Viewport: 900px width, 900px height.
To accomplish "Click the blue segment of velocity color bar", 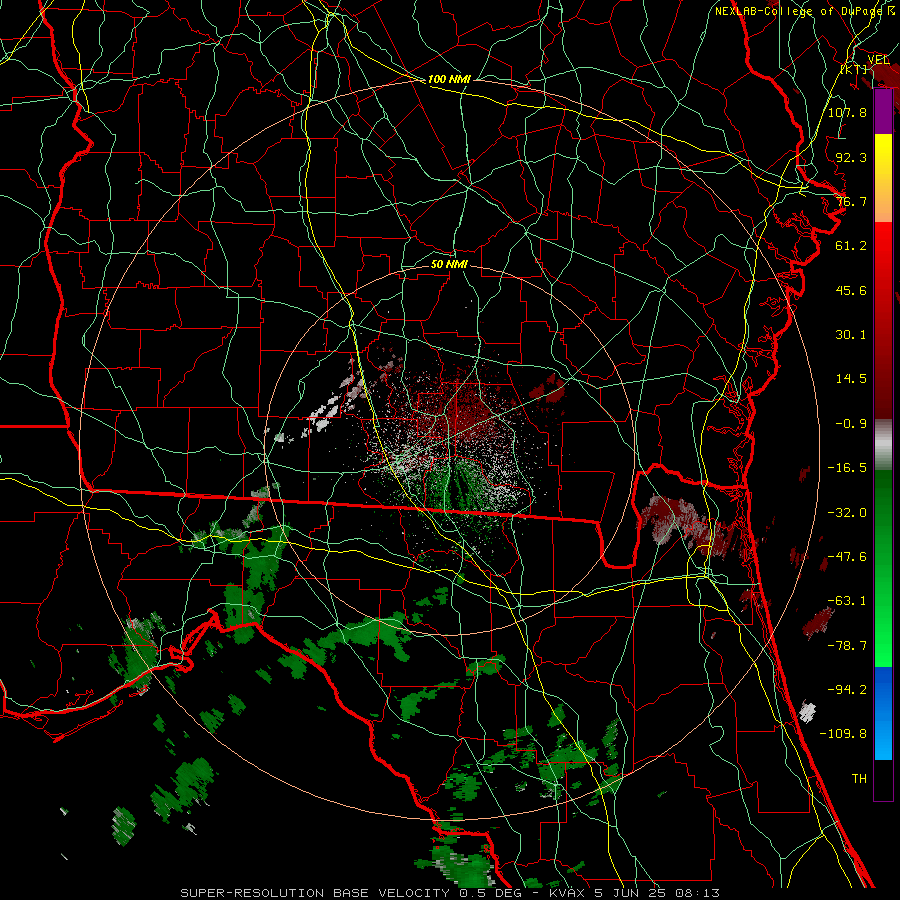I will point(883,713).
